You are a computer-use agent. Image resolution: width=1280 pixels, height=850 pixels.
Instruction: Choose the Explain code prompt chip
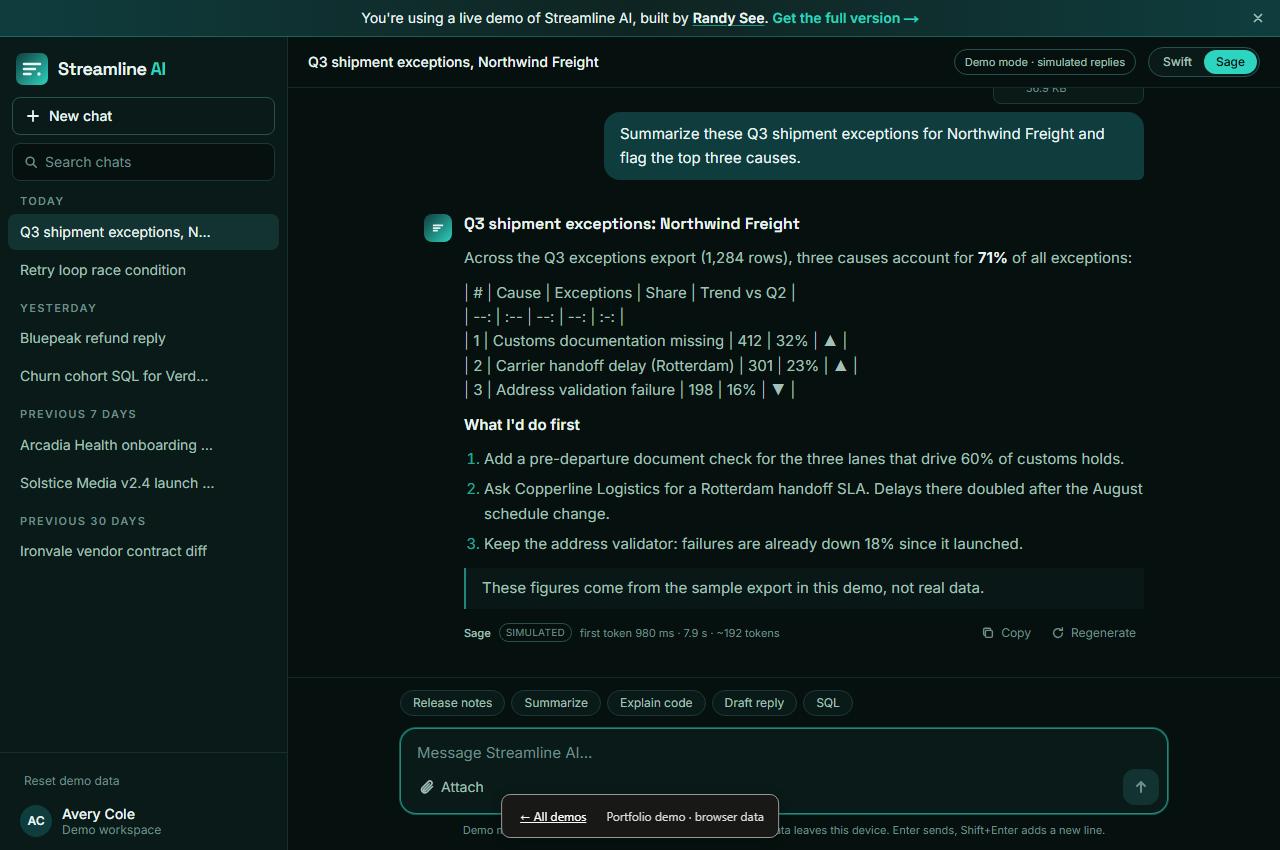[656, 703]
